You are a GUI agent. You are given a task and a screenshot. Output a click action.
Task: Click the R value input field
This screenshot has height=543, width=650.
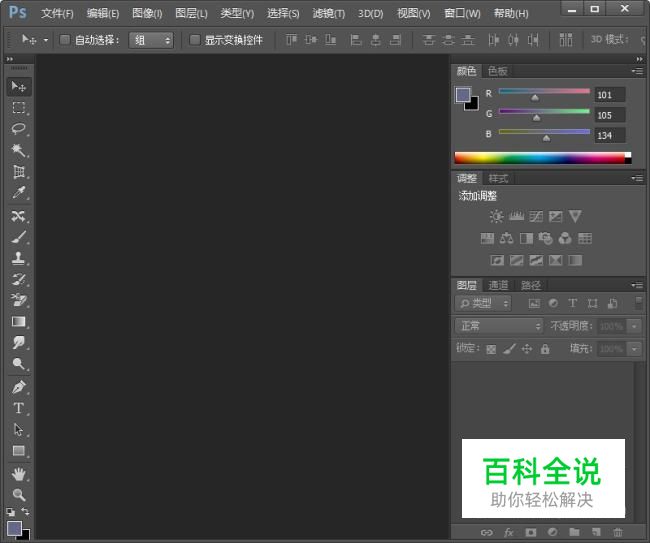(609, 95)
